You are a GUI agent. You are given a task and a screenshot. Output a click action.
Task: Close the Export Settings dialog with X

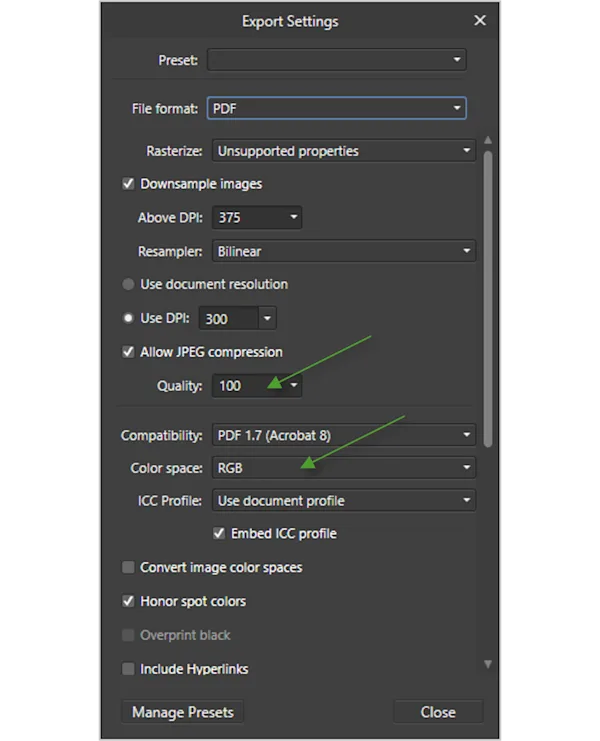pos(480,20)
